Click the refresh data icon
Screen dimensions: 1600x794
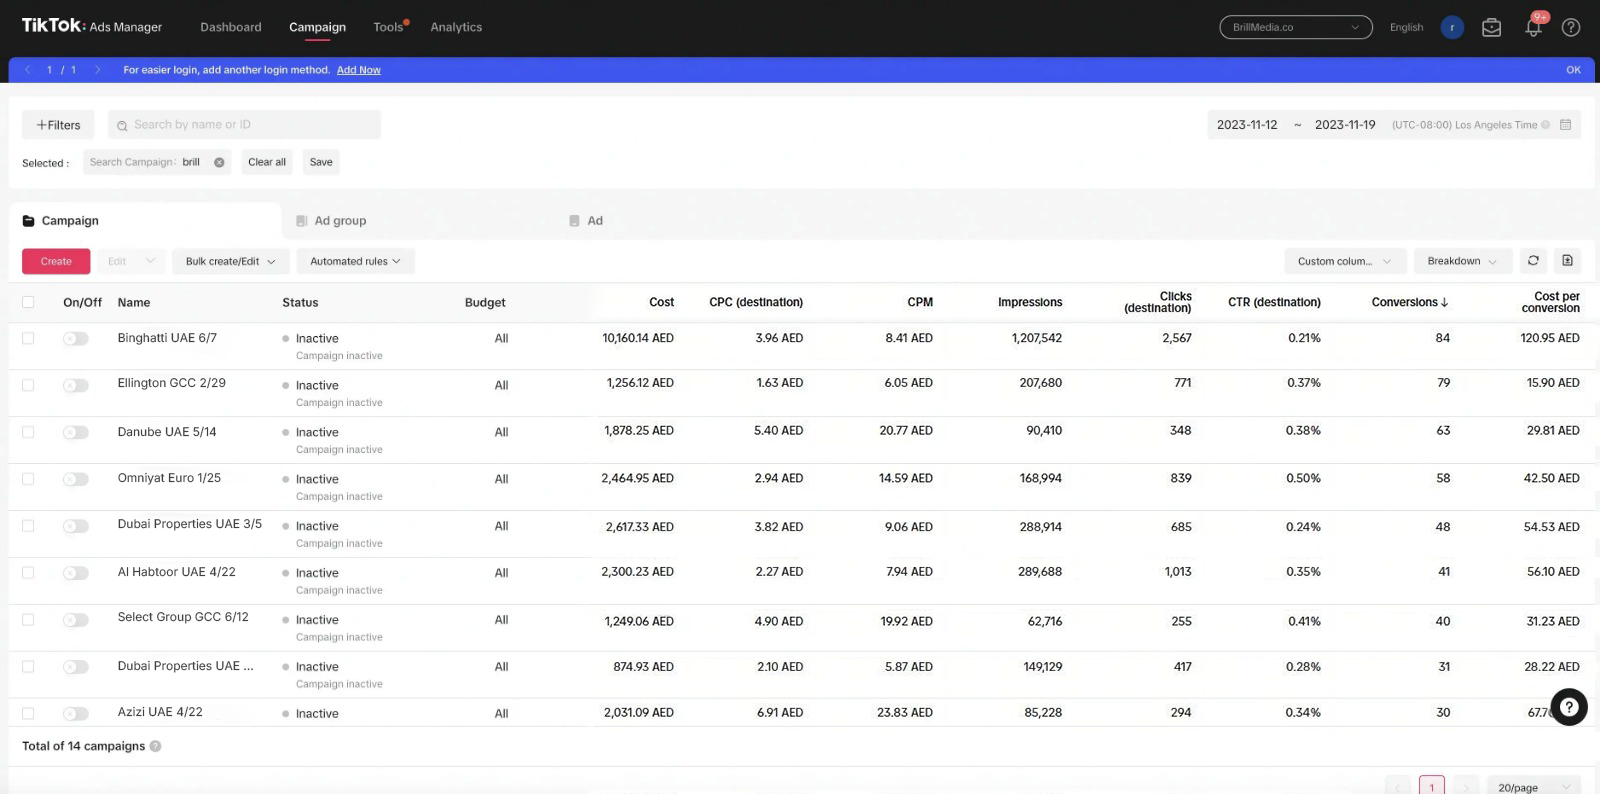(x=1533, y=261)
